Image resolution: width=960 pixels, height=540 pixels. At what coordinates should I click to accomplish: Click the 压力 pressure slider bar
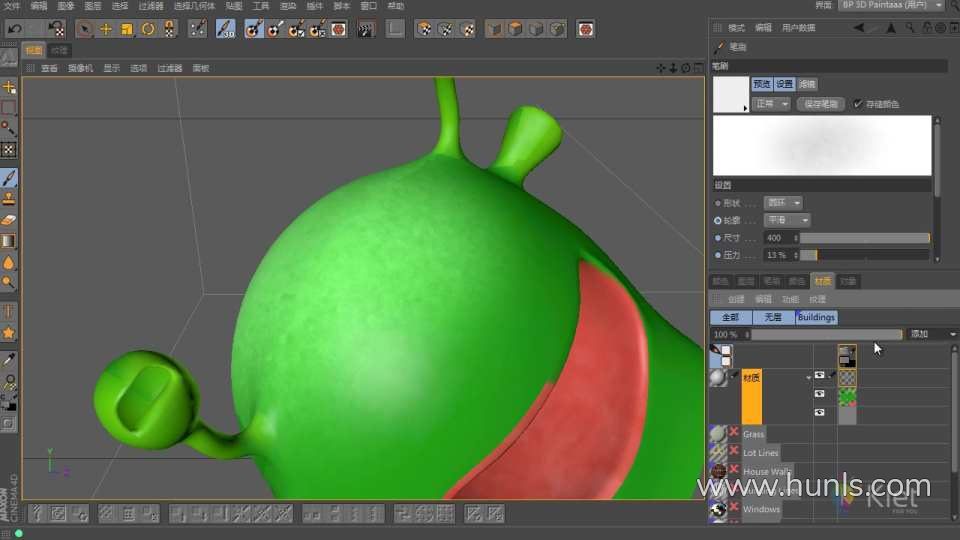[x=864, y=255]
